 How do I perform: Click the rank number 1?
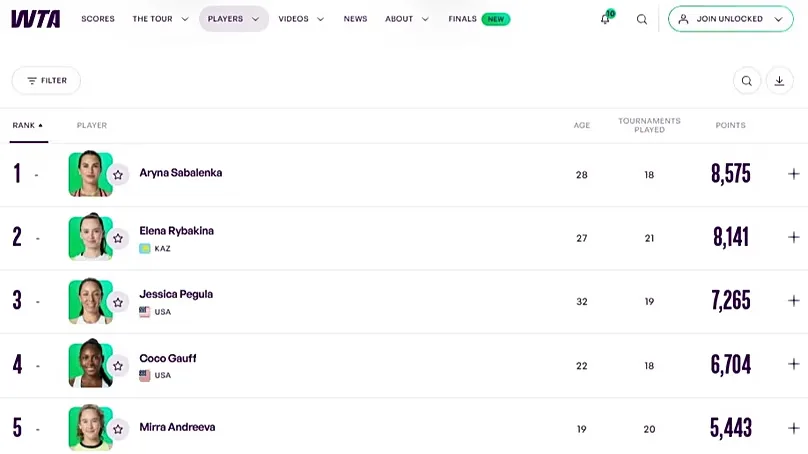[x=18, y=173]
